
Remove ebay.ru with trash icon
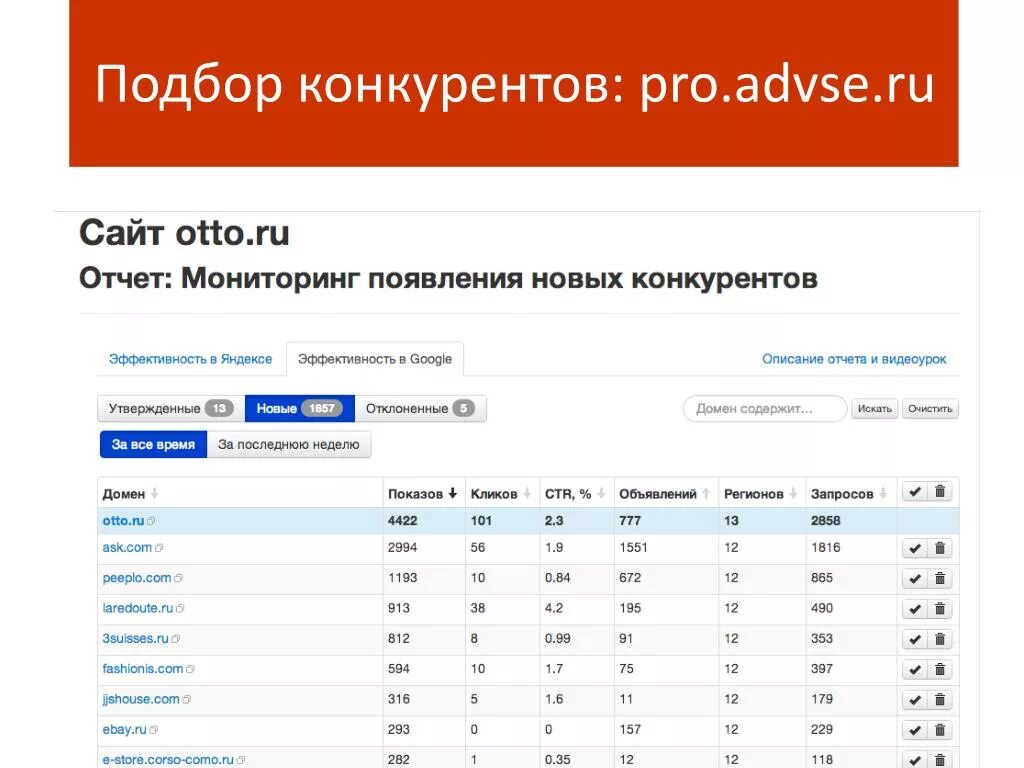(940, 730)
